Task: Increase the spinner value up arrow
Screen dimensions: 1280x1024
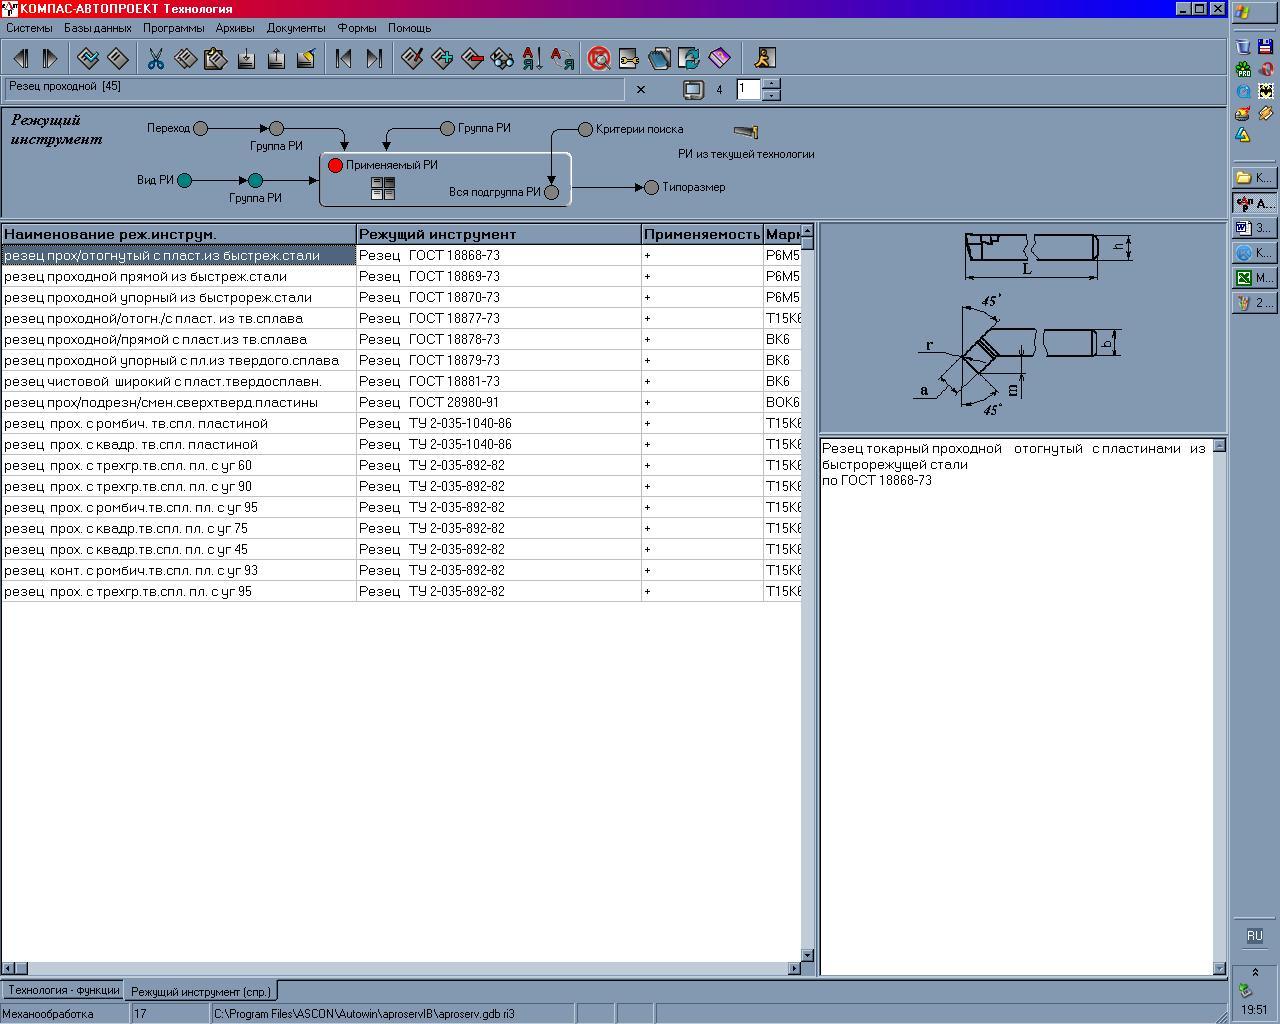Action: coord(771,84)
